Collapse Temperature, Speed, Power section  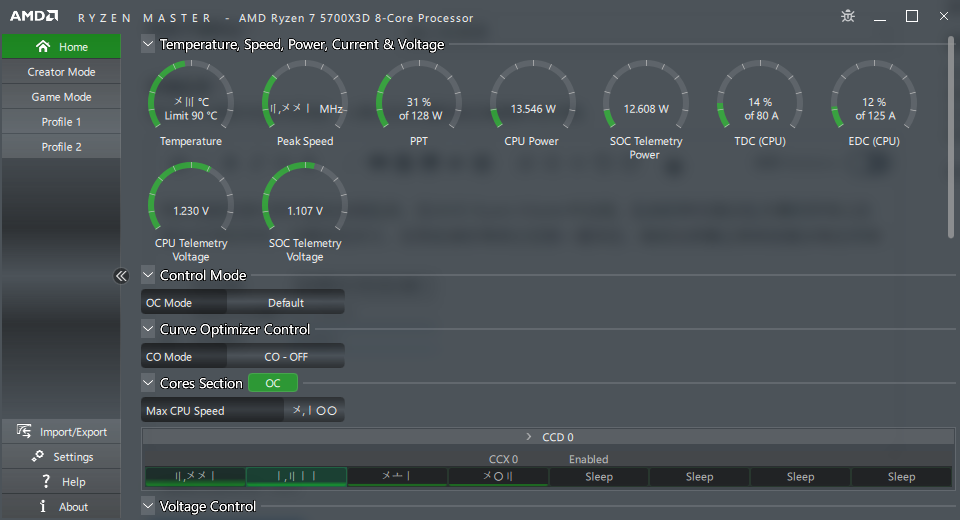click(x=148, y=44)
